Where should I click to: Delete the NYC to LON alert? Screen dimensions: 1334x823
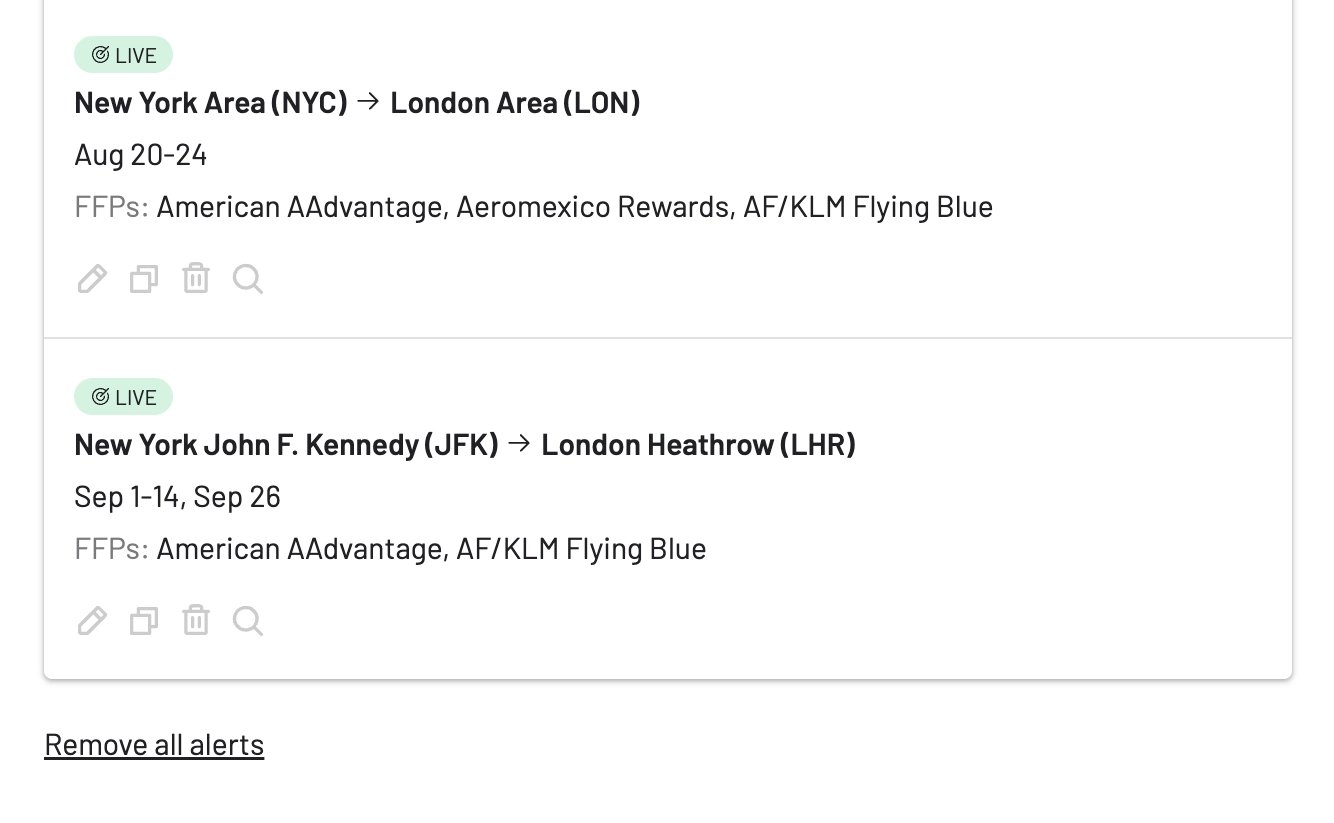[x=196, y=279]
